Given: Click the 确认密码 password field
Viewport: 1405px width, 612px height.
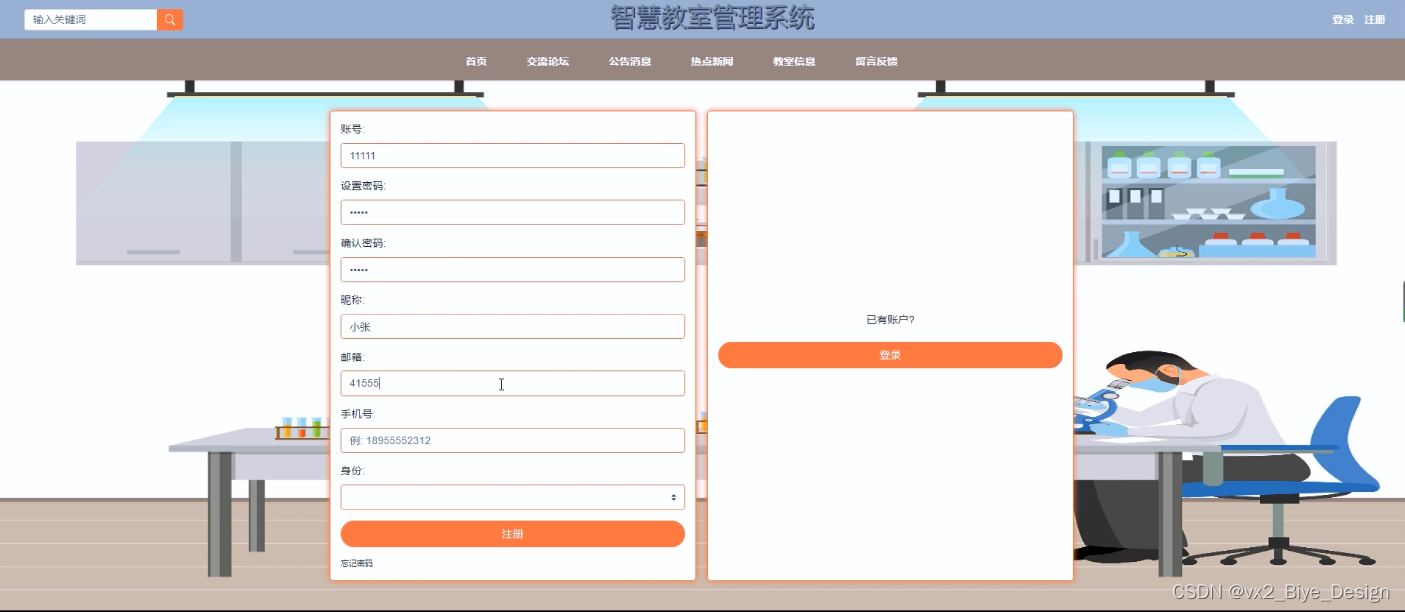Looking at the screenshot, I should pyautogui.click(x=512, y=269).
